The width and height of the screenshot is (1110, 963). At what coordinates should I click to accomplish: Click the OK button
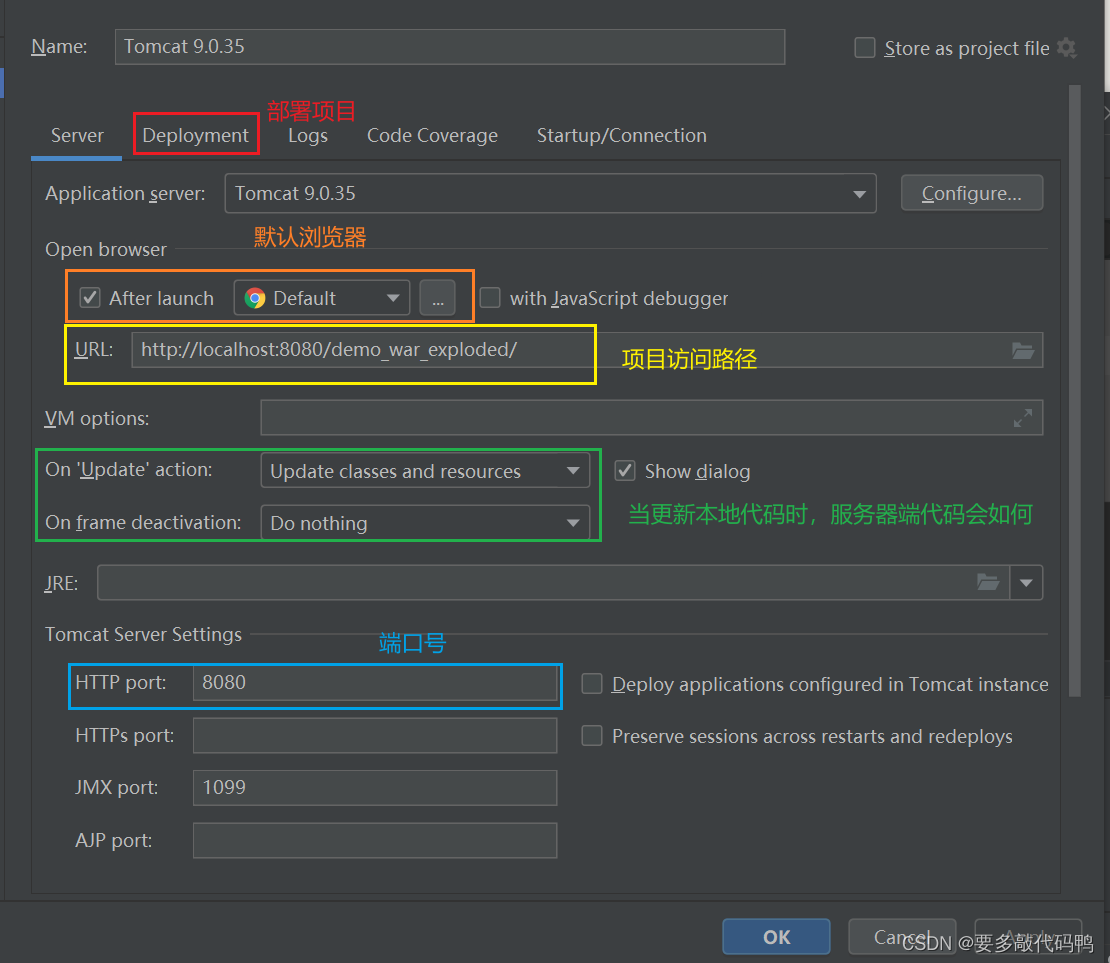coord(776,936)
